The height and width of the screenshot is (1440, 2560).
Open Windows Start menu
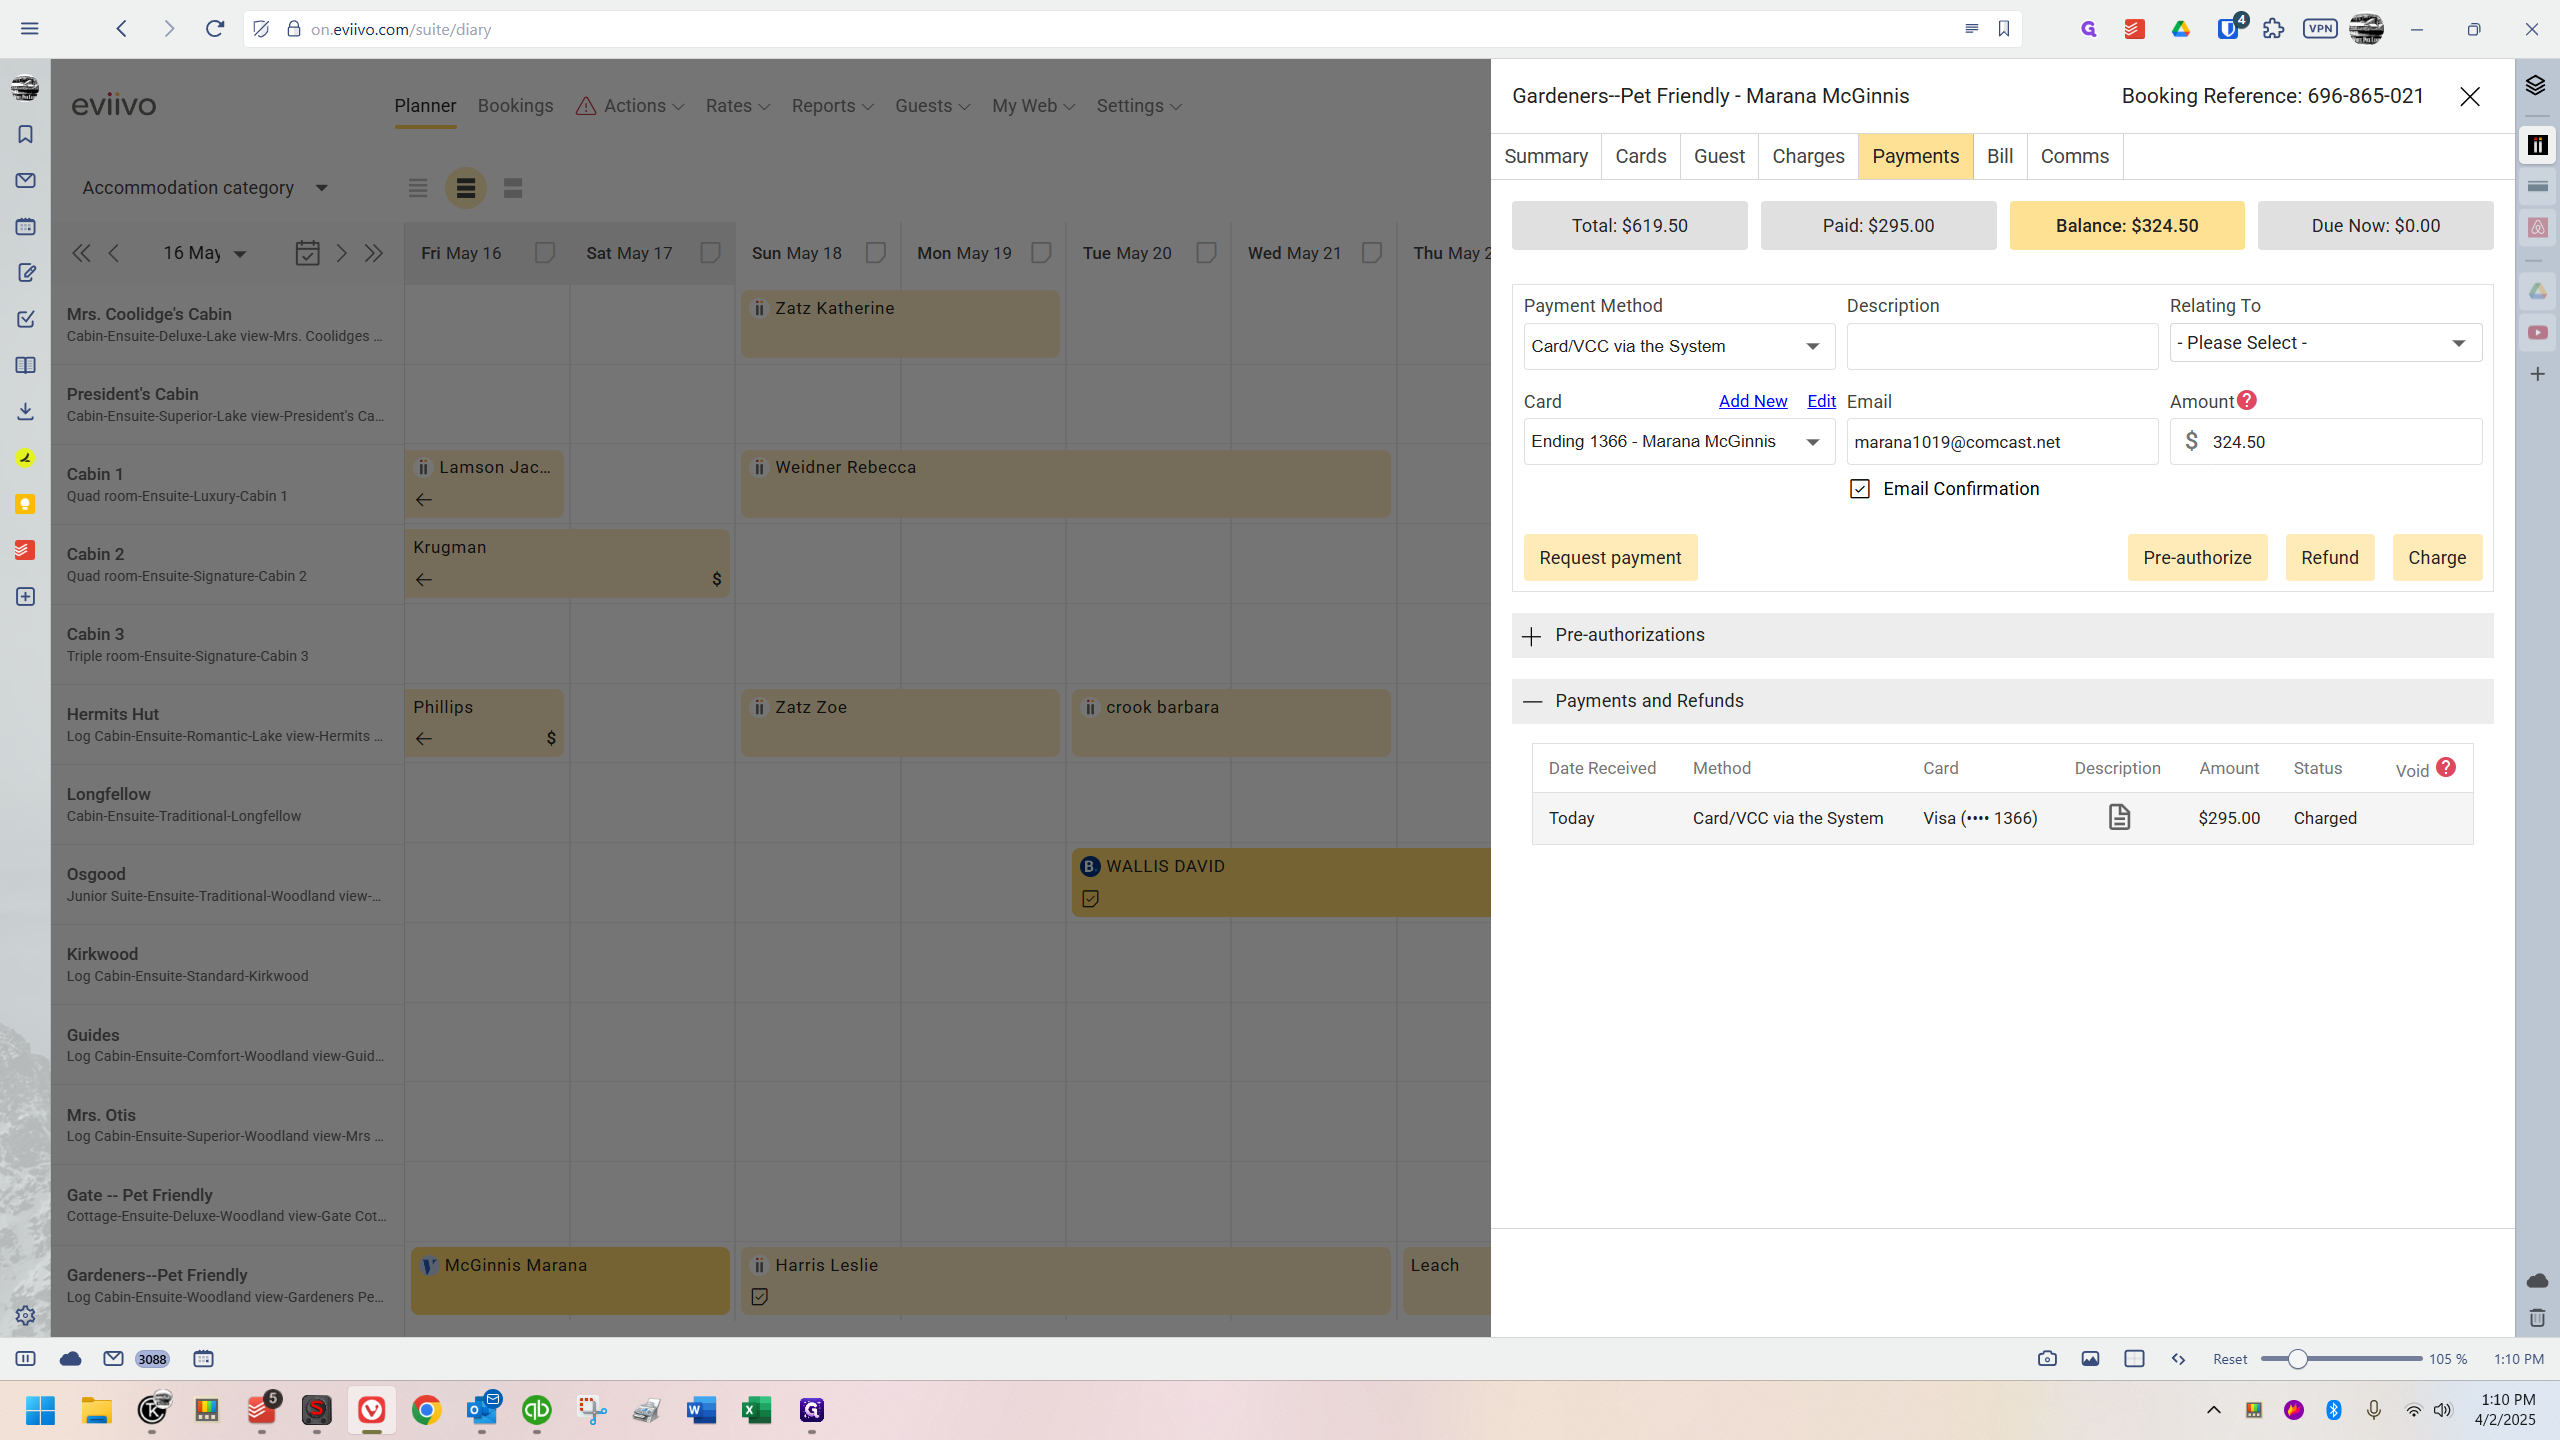tap(41, 1410)
